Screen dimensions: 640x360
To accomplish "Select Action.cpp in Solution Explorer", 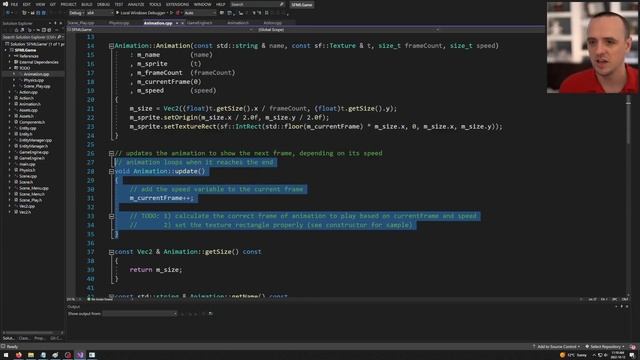I will pos(28,92).
